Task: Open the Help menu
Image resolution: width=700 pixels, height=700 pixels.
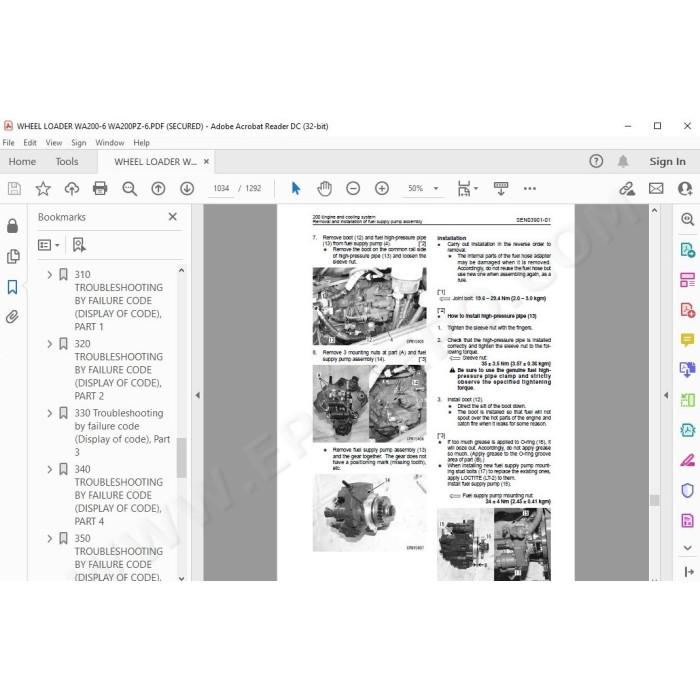Action: tap(142, 143)
